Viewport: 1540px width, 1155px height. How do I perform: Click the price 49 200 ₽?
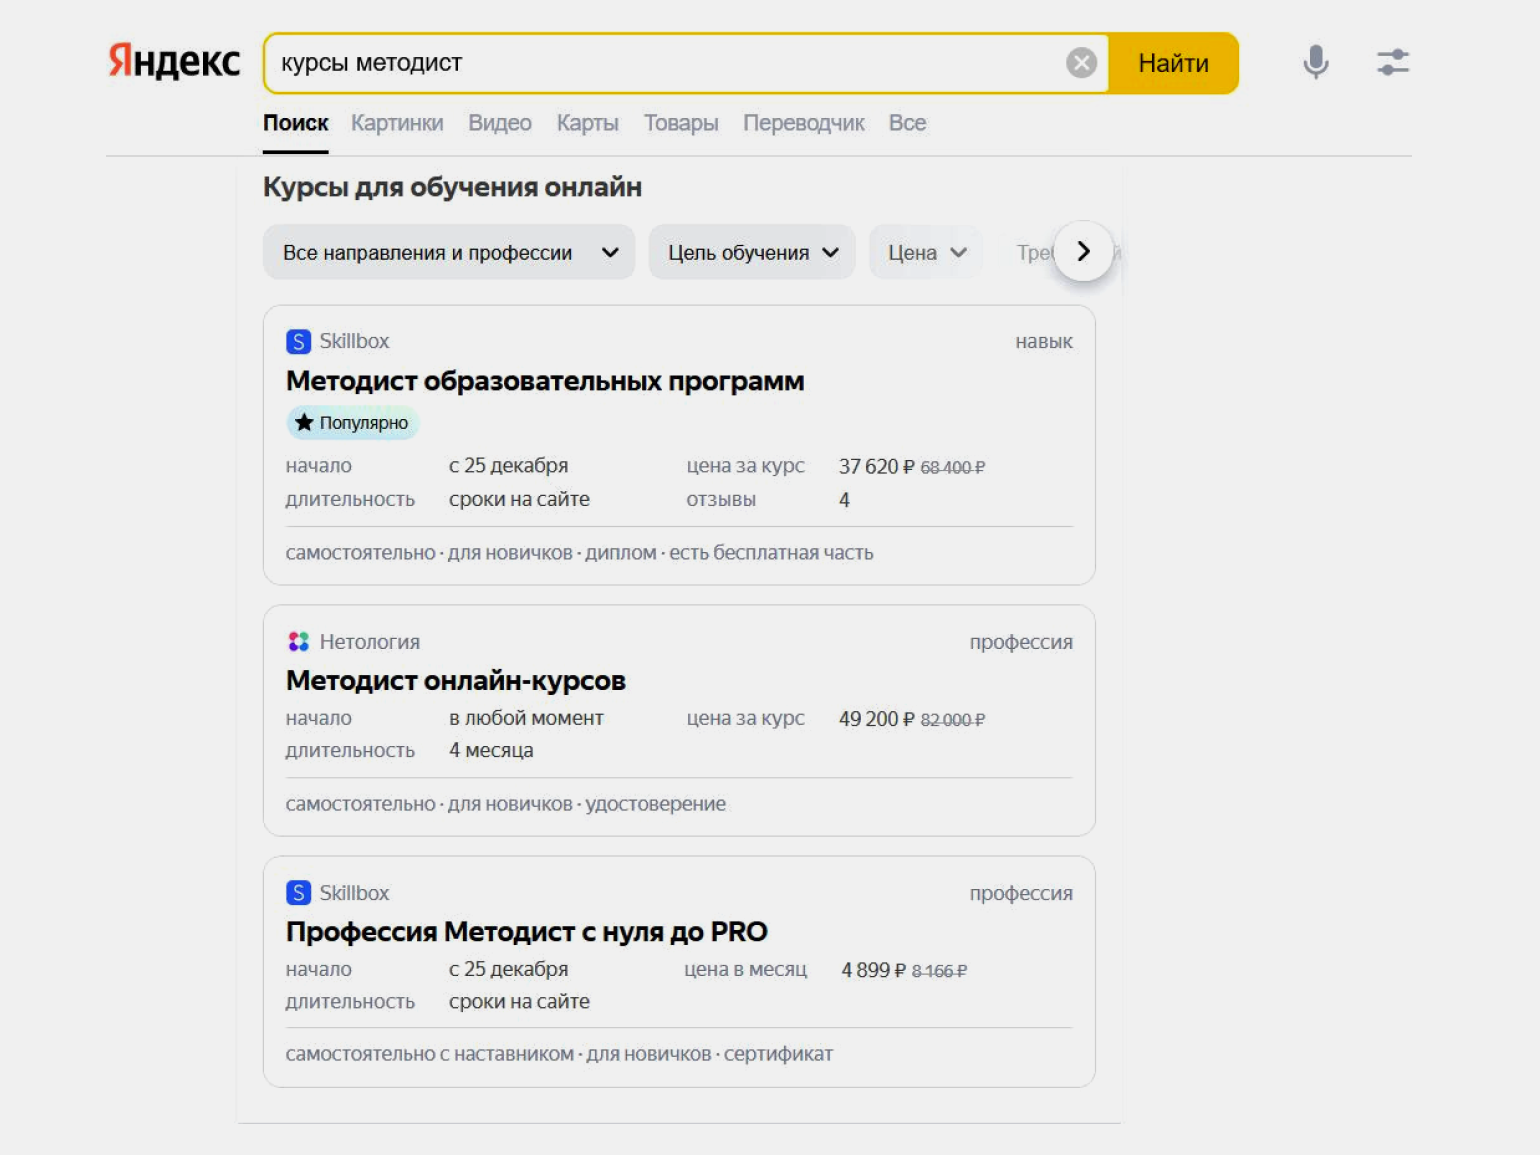pyautogui.click(x=876, y=719)
